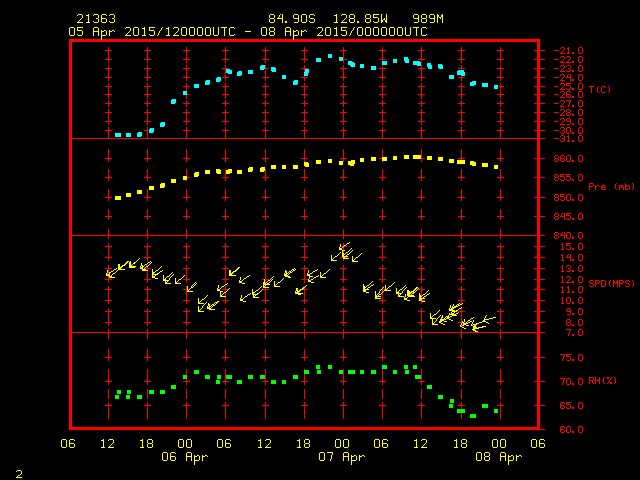Click the 12.0 wind speed tick label
640x480 pixels.
[x=571, y=280]
